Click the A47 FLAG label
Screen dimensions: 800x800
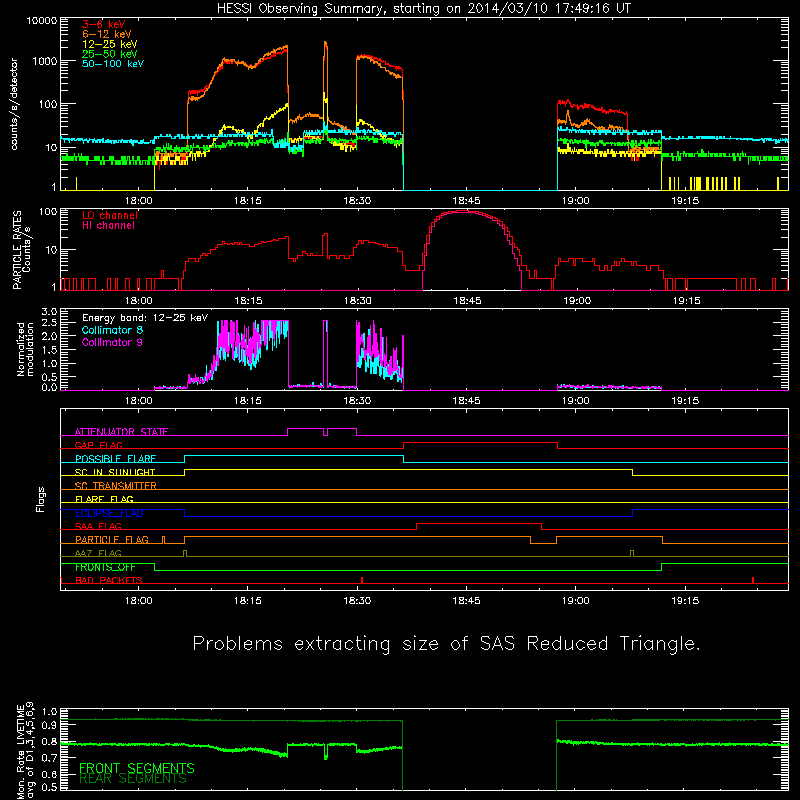click(98, 553)
